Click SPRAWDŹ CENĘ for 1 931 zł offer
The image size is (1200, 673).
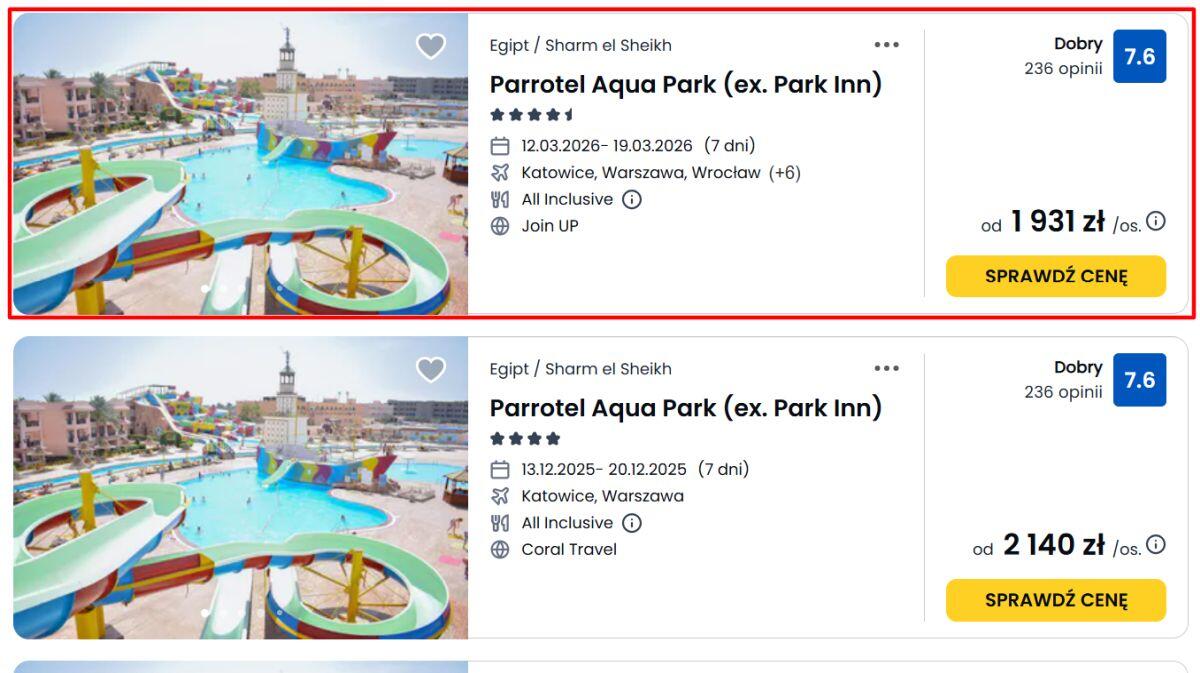[1056, 277]
